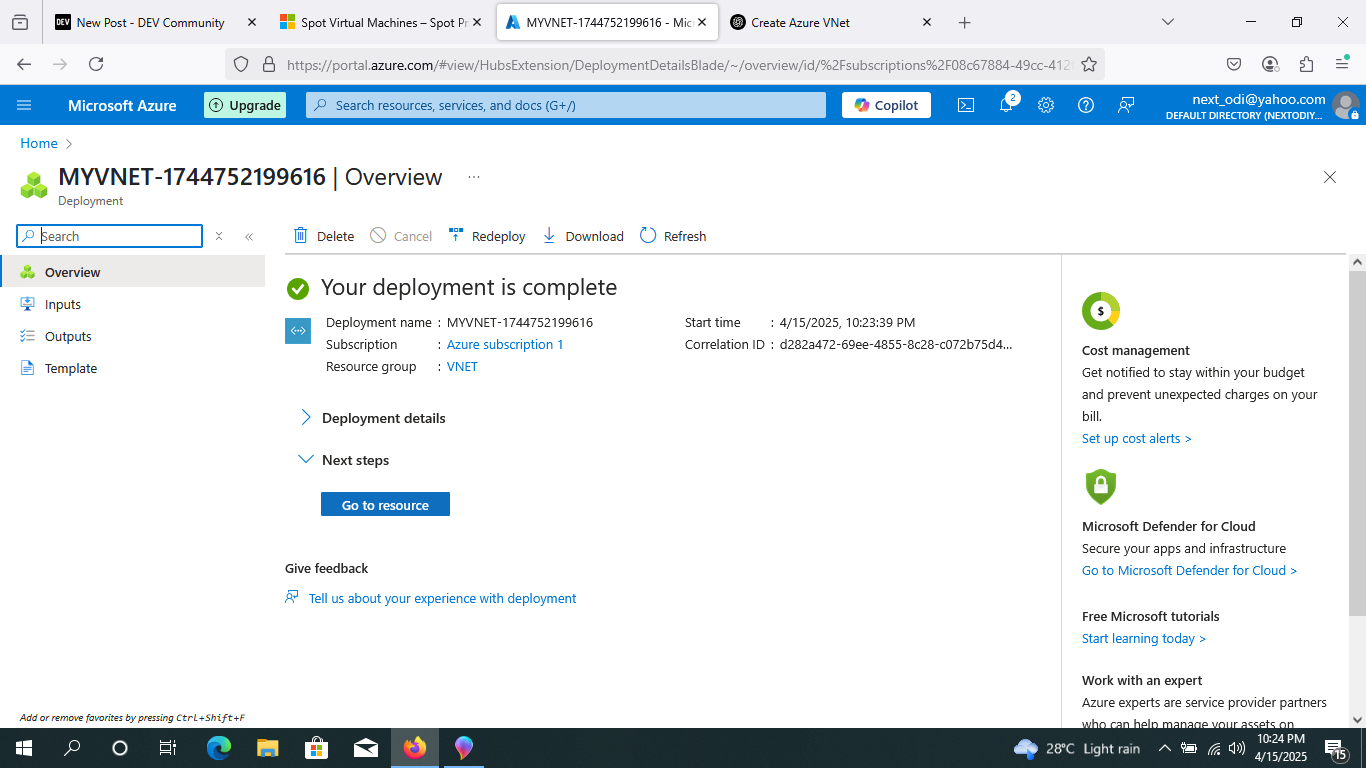Open the Tell us about your experience link

coord(442,598)
